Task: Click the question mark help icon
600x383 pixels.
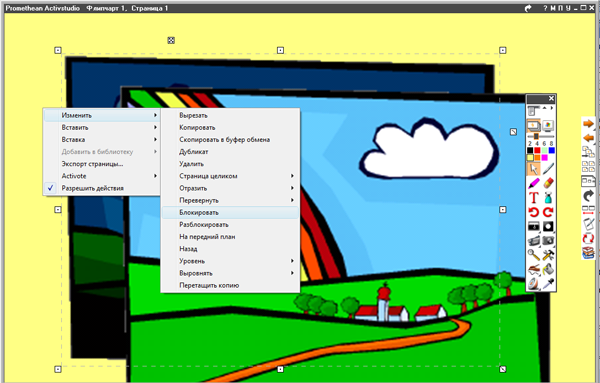Action: [x=545, y=8]
